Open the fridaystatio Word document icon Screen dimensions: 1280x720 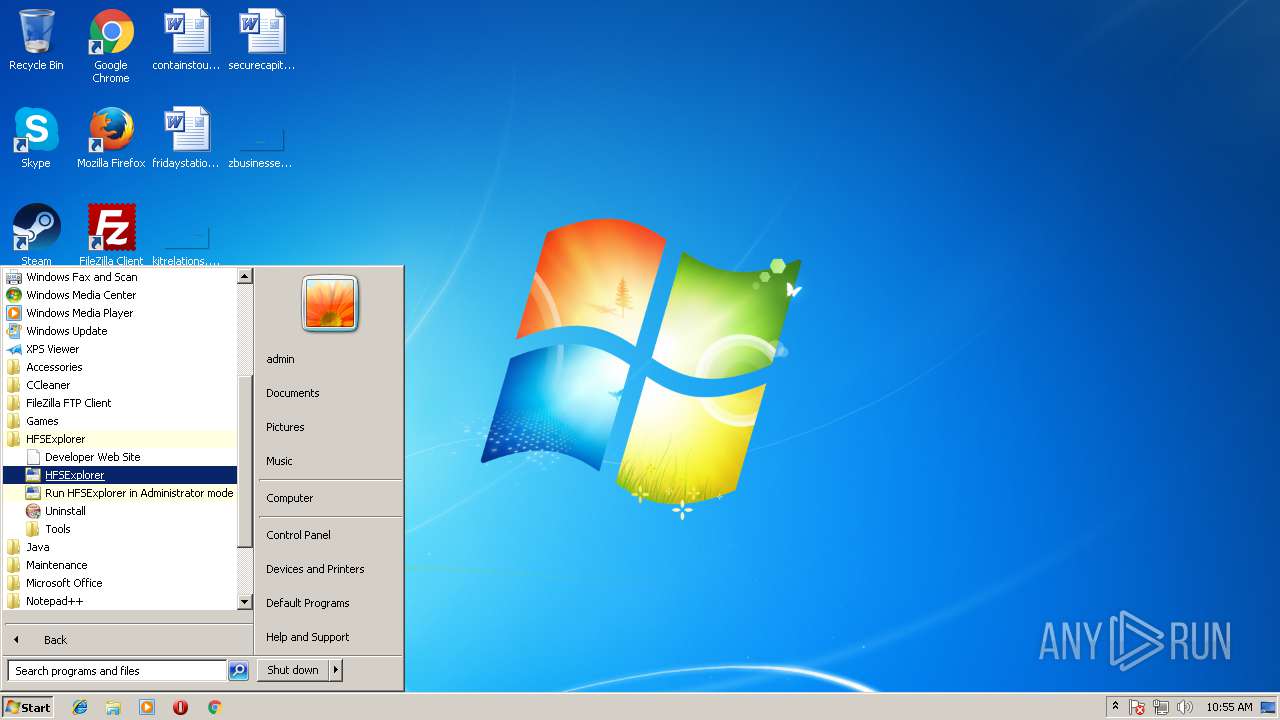pyautogui.click(x=186, y=138)
